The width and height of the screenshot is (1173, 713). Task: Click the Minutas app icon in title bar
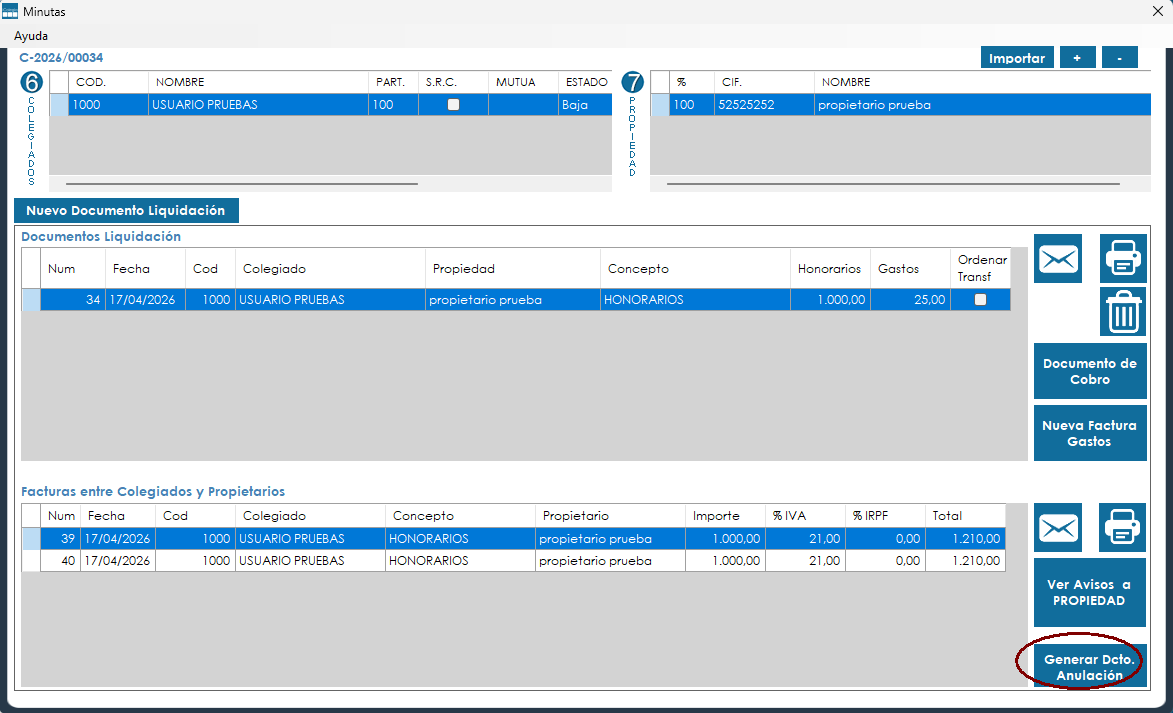10,12
